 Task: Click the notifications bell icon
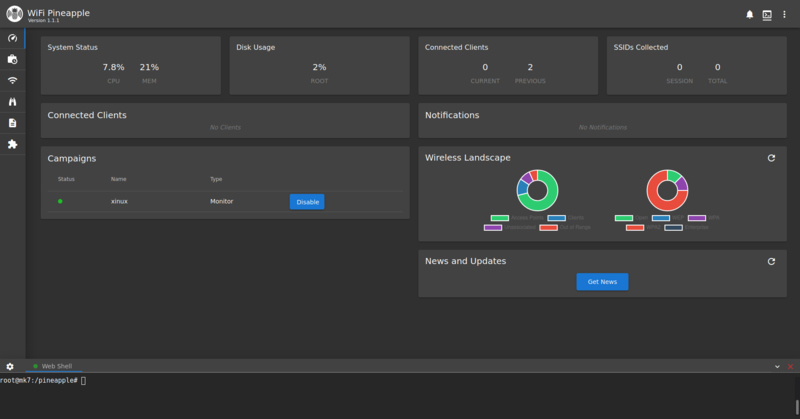750,14
